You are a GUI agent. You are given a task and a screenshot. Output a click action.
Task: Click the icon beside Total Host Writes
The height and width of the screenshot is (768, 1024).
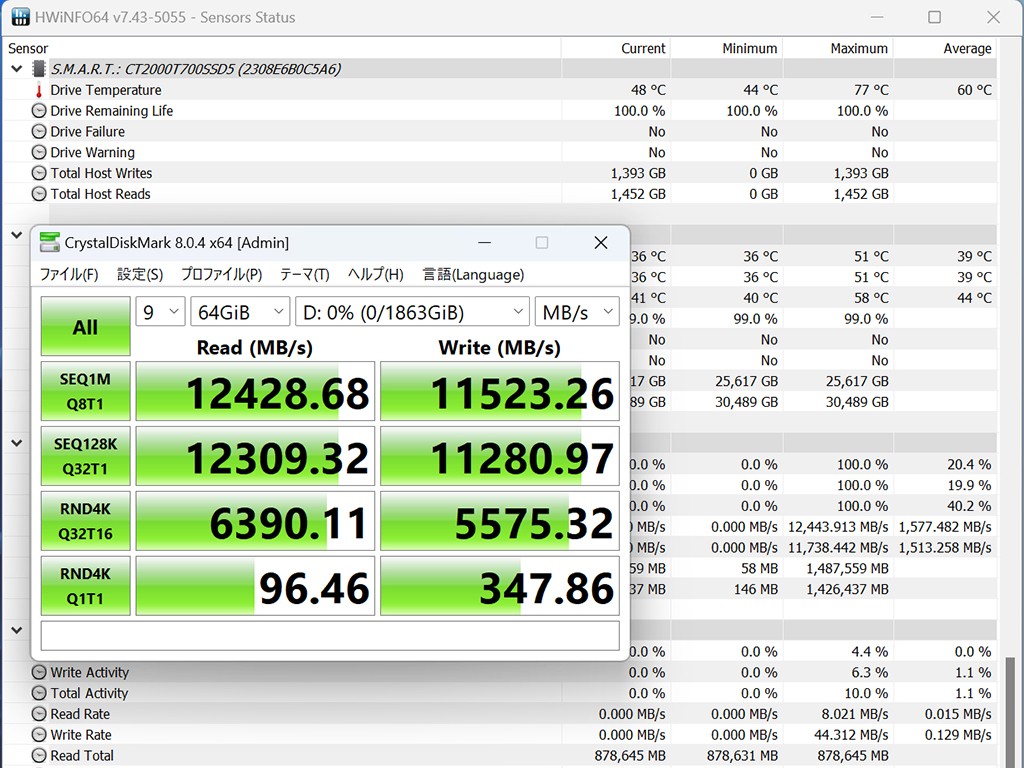[39, 173]
